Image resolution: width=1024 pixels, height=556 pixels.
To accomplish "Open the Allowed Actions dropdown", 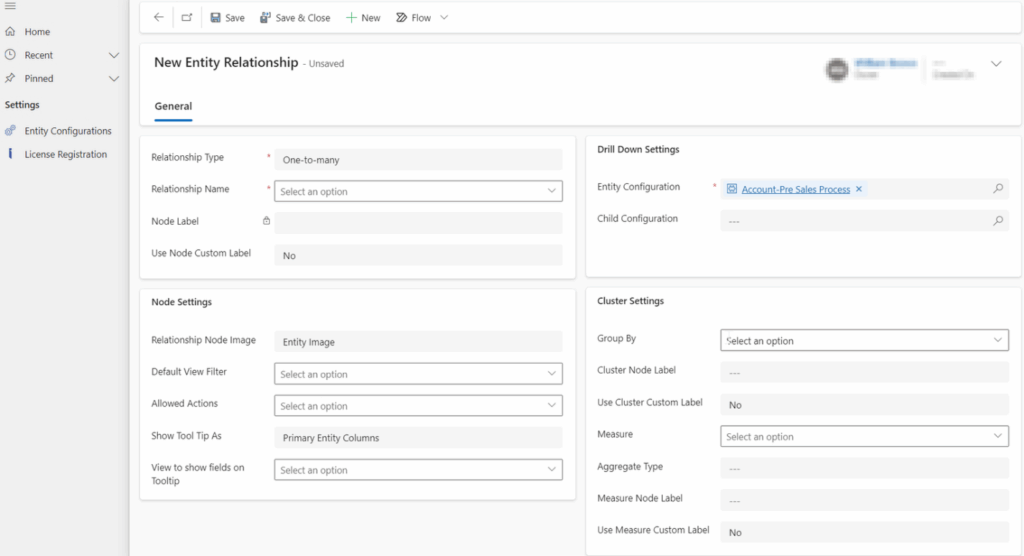I will point(418,406).
